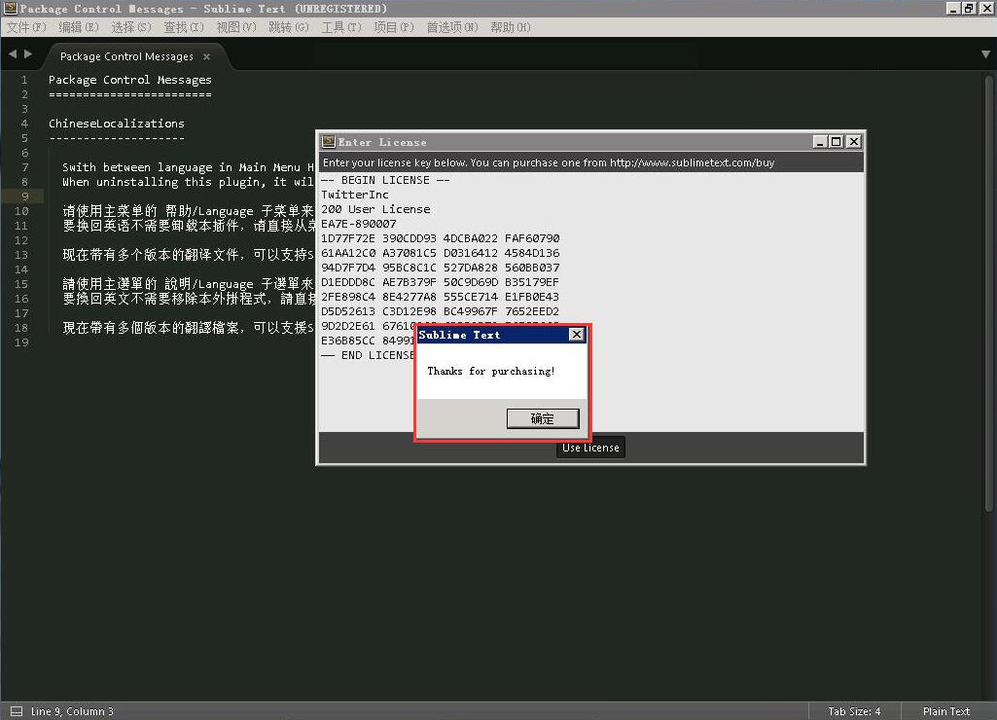Close the Sublime Text thanks dialog

tap(576, 335)
